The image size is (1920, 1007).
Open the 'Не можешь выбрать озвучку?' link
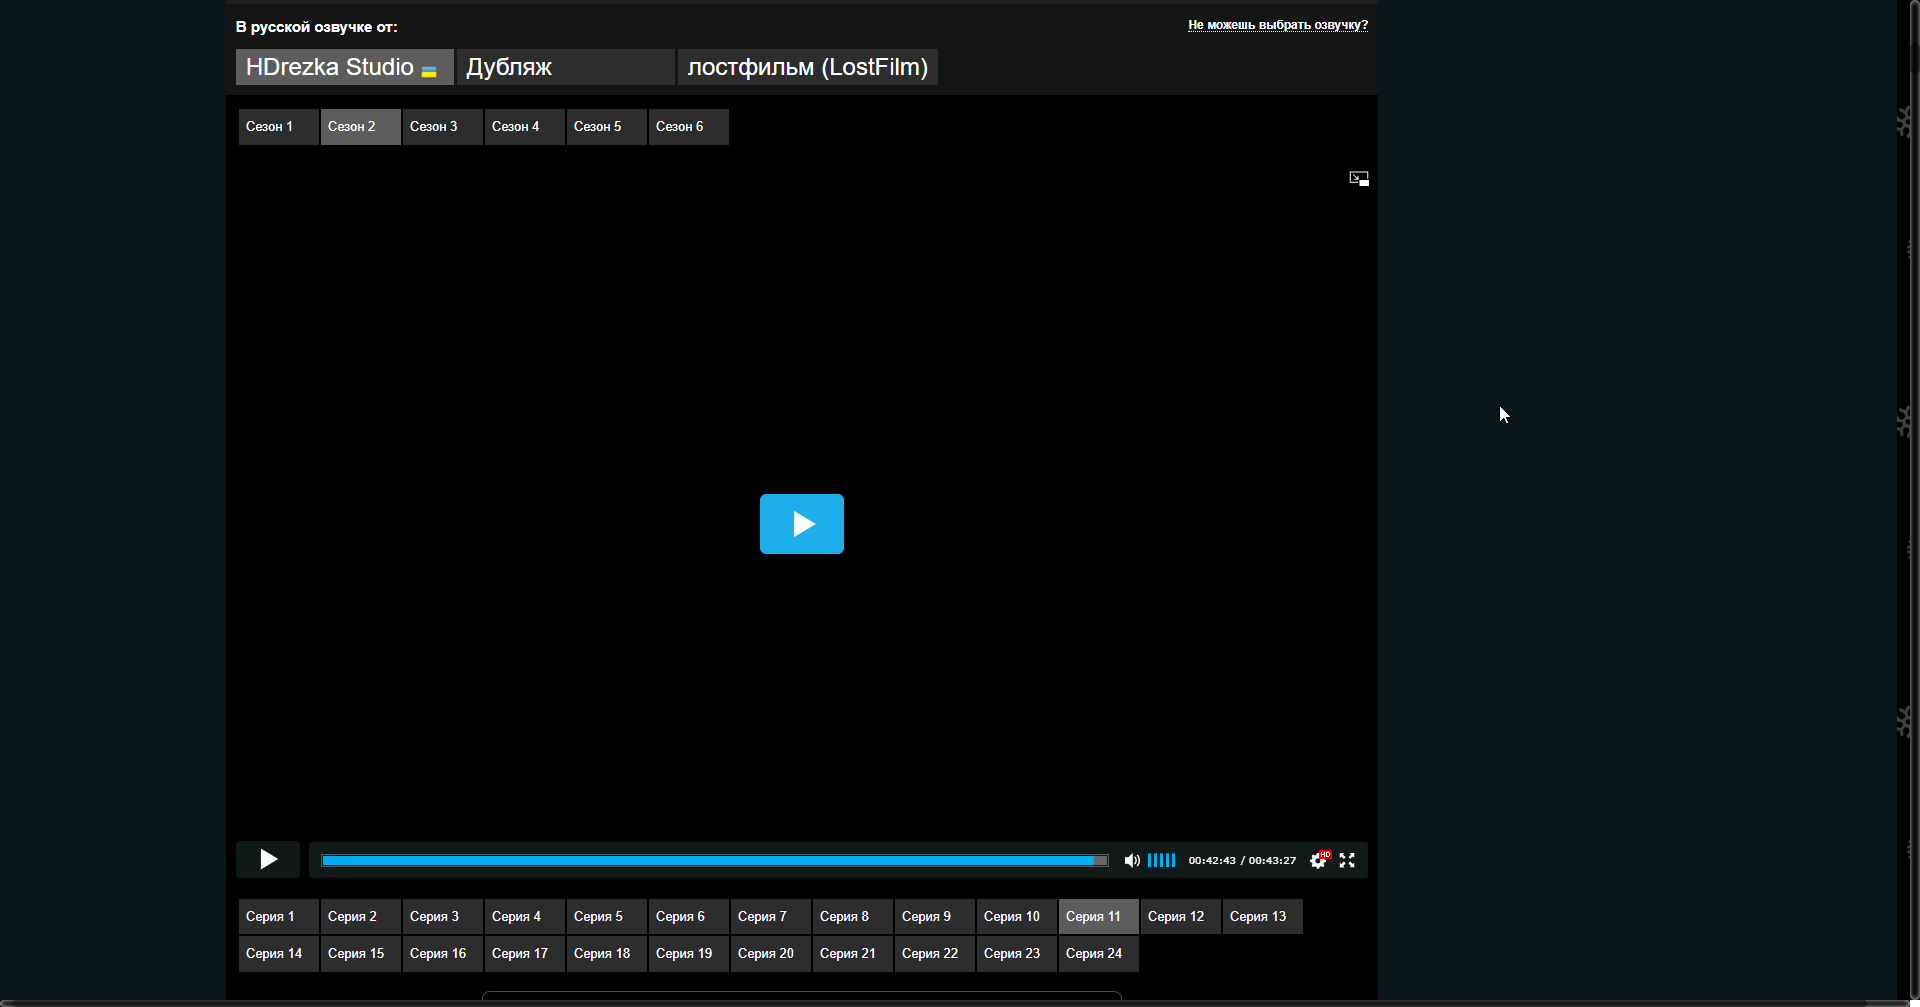pyautogui.click(x=1277, y=25)
